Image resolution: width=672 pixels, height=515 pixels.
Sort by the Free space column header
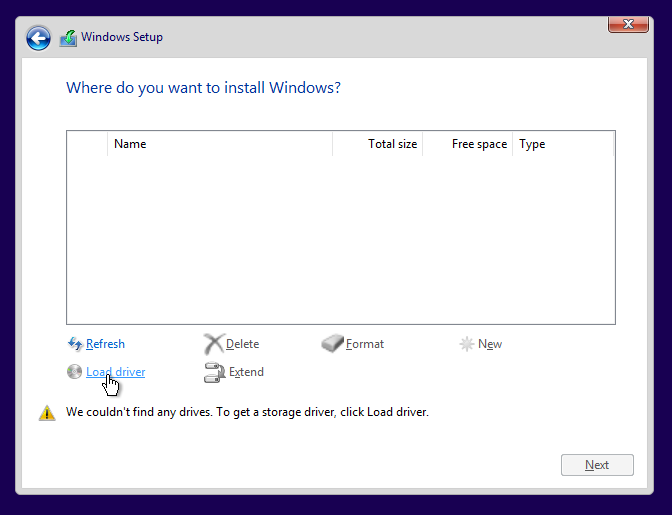(468, 144)
